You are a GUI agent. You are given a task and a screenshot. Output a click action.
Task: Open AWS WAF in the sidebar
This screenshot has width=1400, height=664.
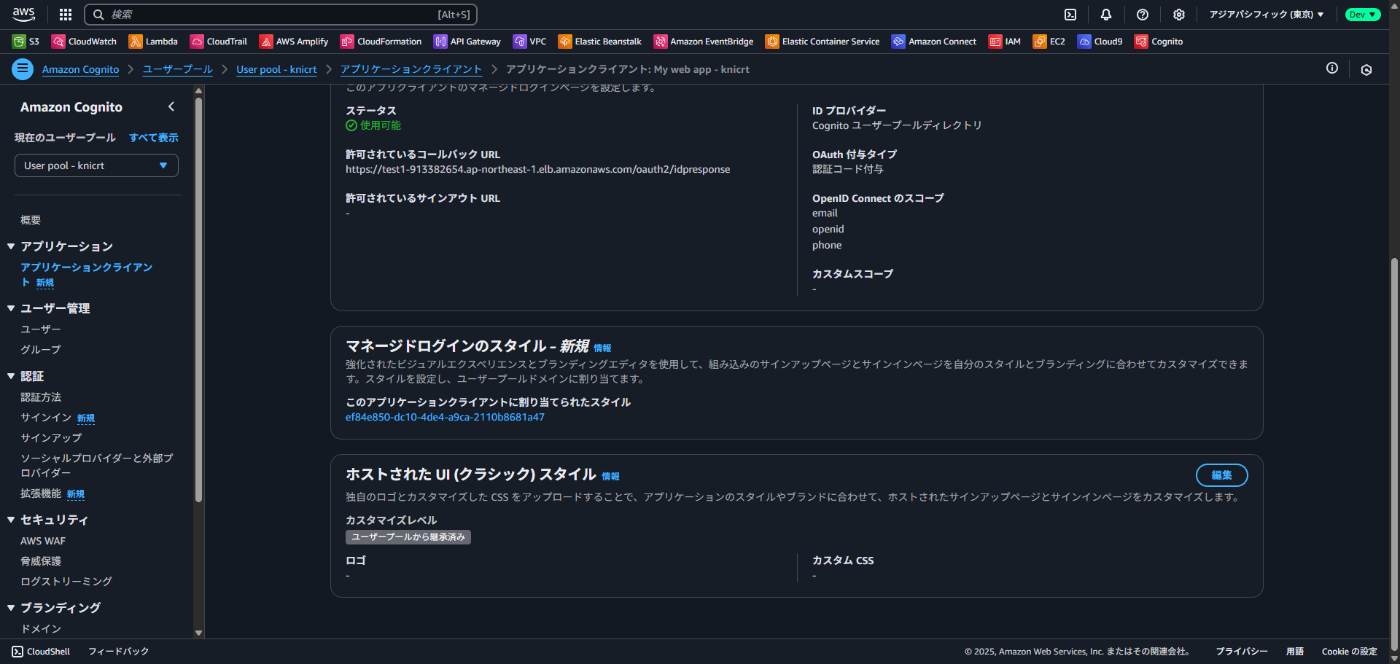click(43, 541)
